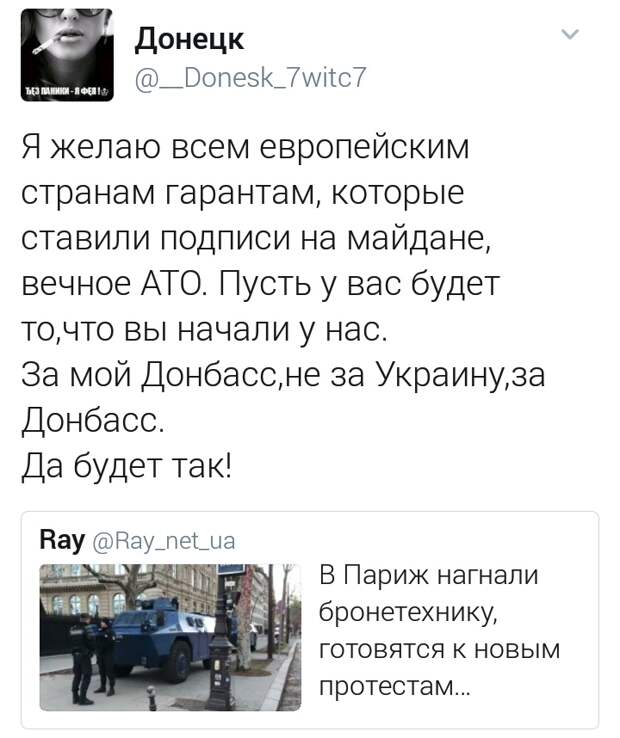620x738 pixels.
Task: Open the quoted text about Париж бронетехнику
Action: (x=439, y=631)
